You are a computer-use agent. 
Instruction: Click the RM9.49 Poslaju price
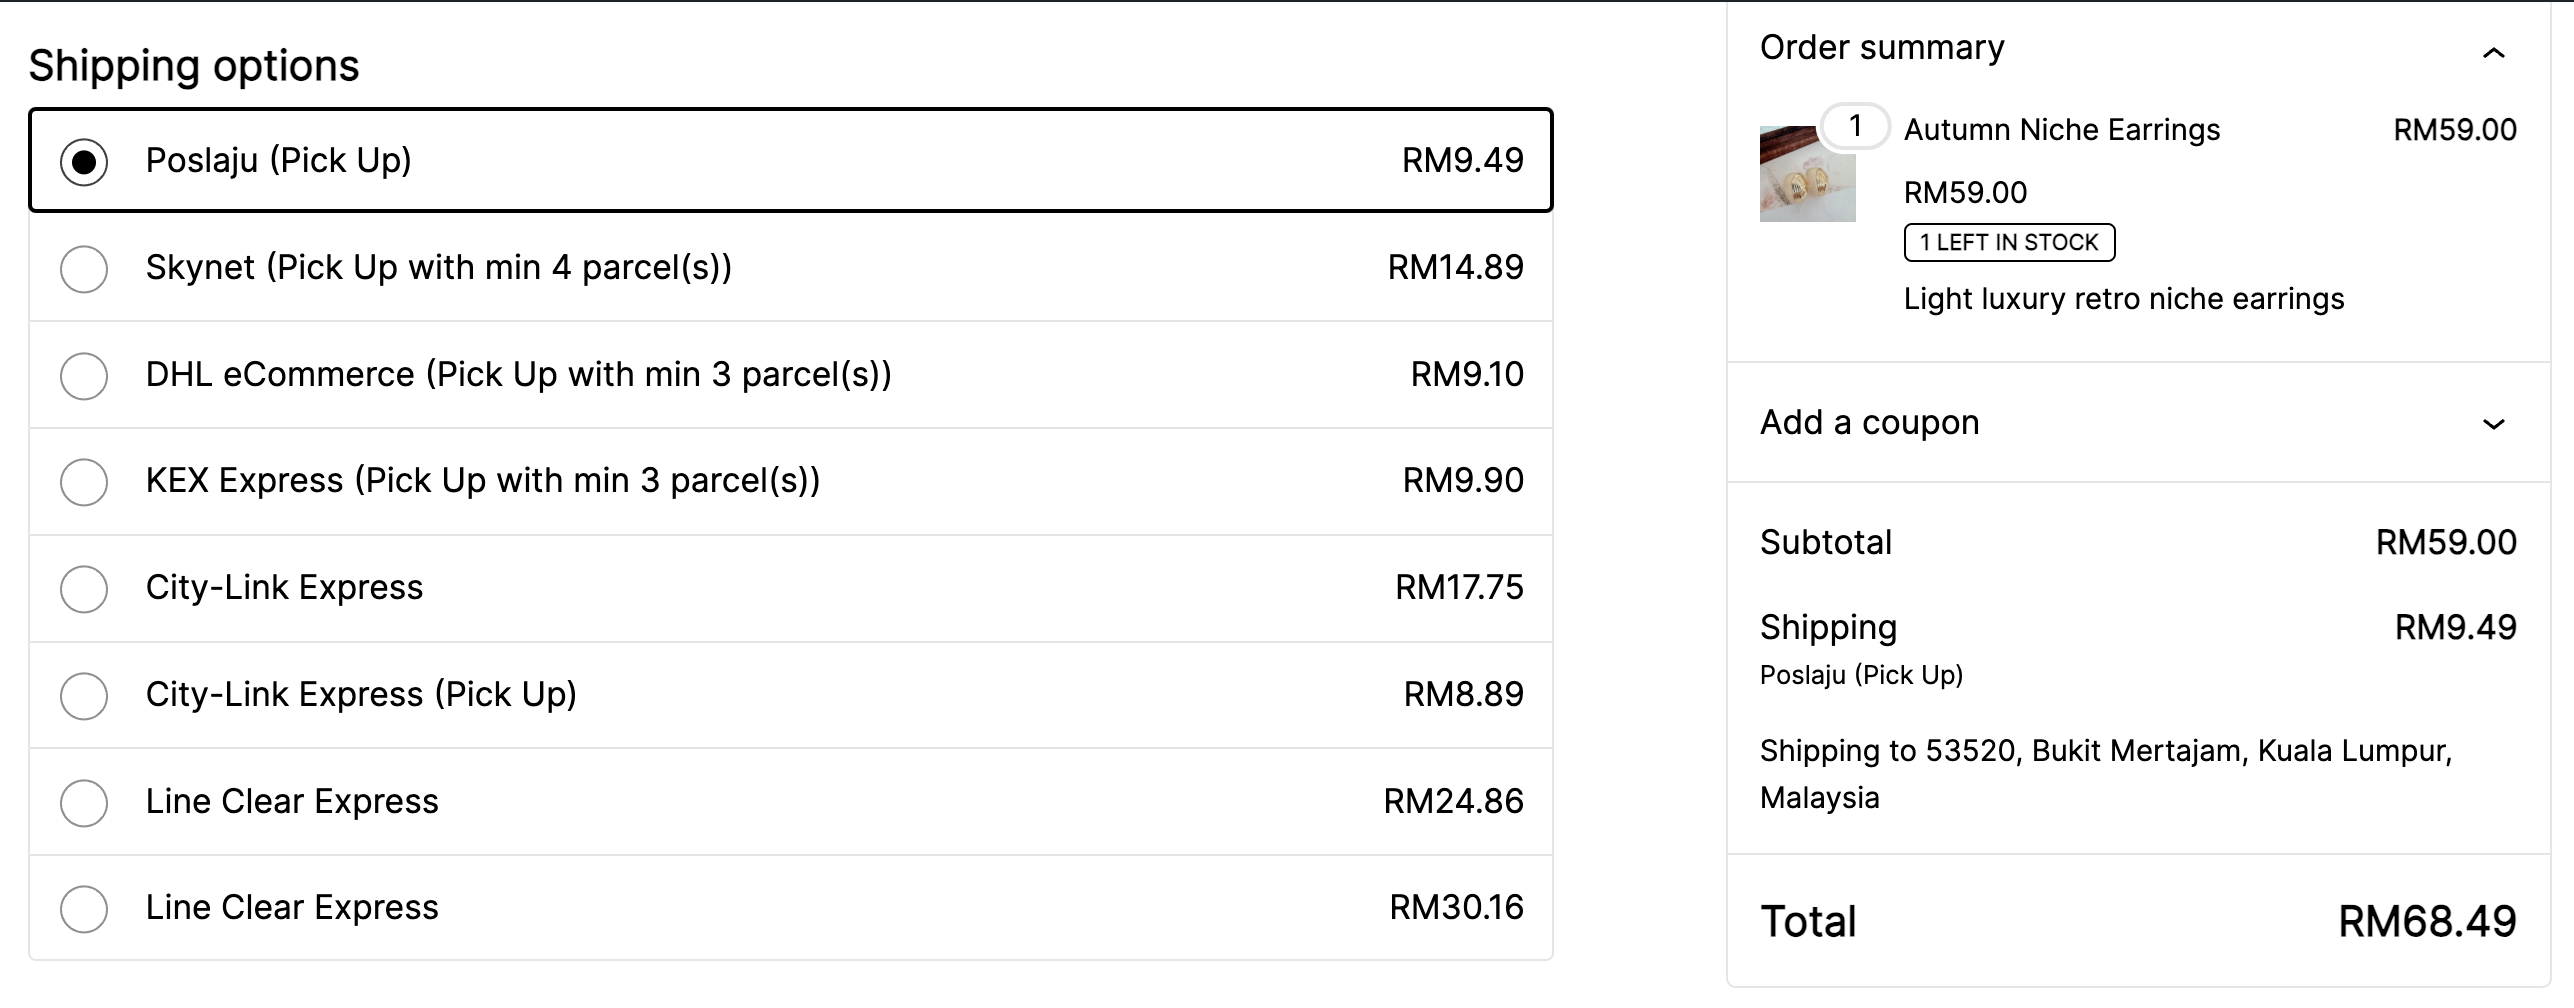tap(1462, 160)
